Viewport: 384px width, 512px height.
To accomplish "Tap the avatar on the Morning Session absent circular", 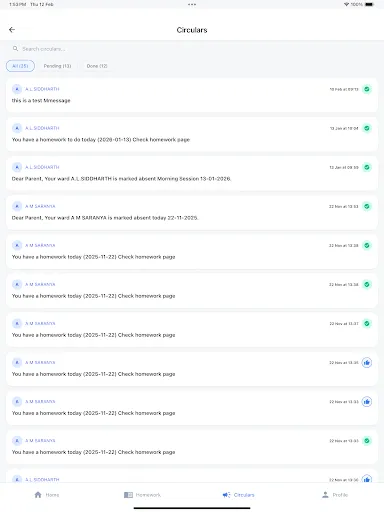I will tap(17, 167).
